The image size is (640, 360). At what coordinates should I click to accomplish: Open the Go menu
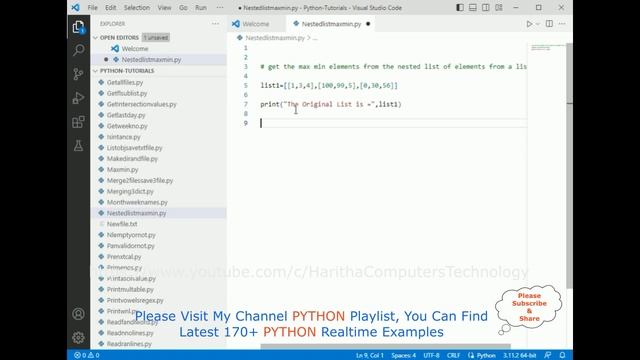pyautogui.click(x=183, y=8)
